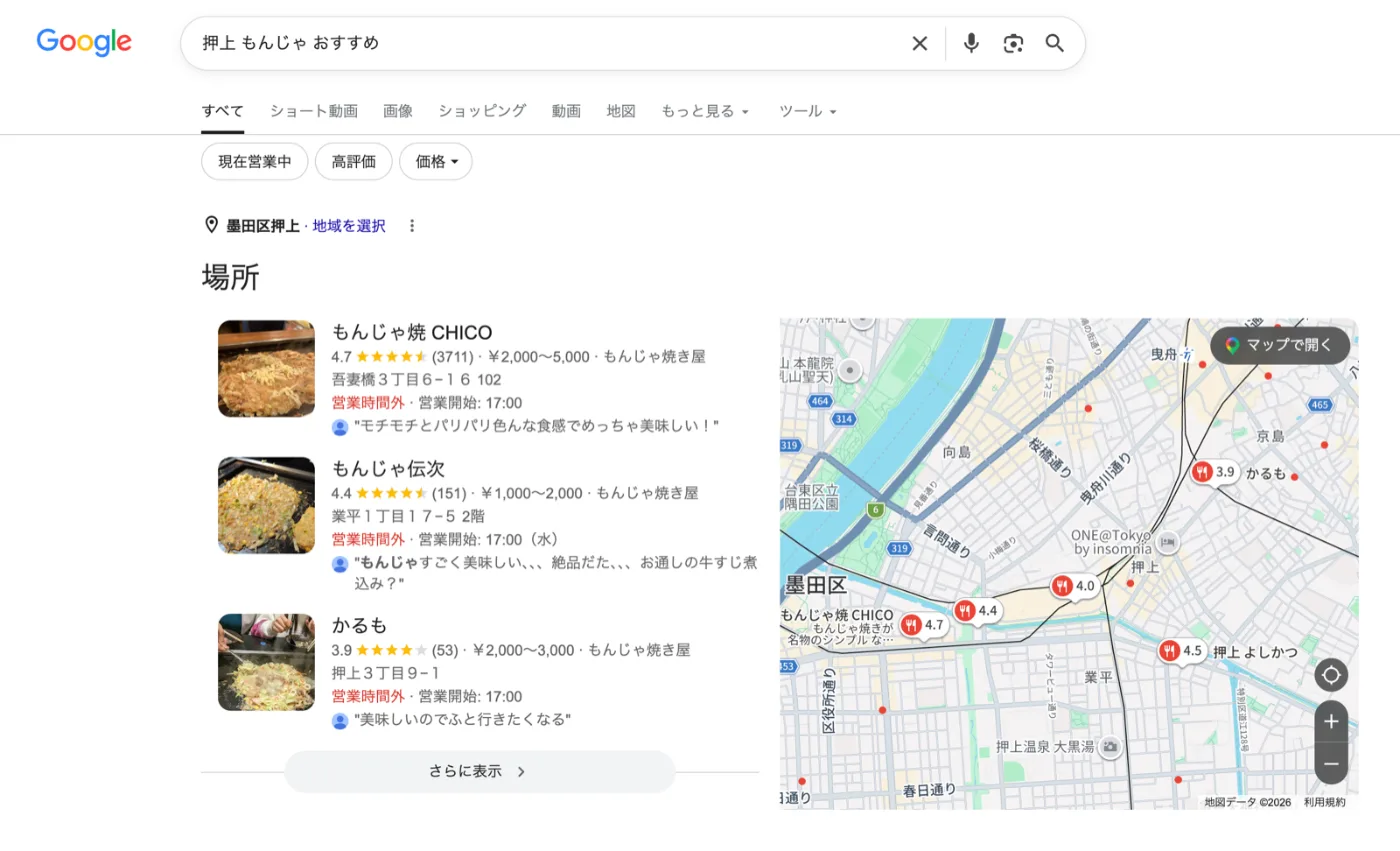
Task: Click ONE@Tokyo by insomnia map label
Action: (1114, 542)
